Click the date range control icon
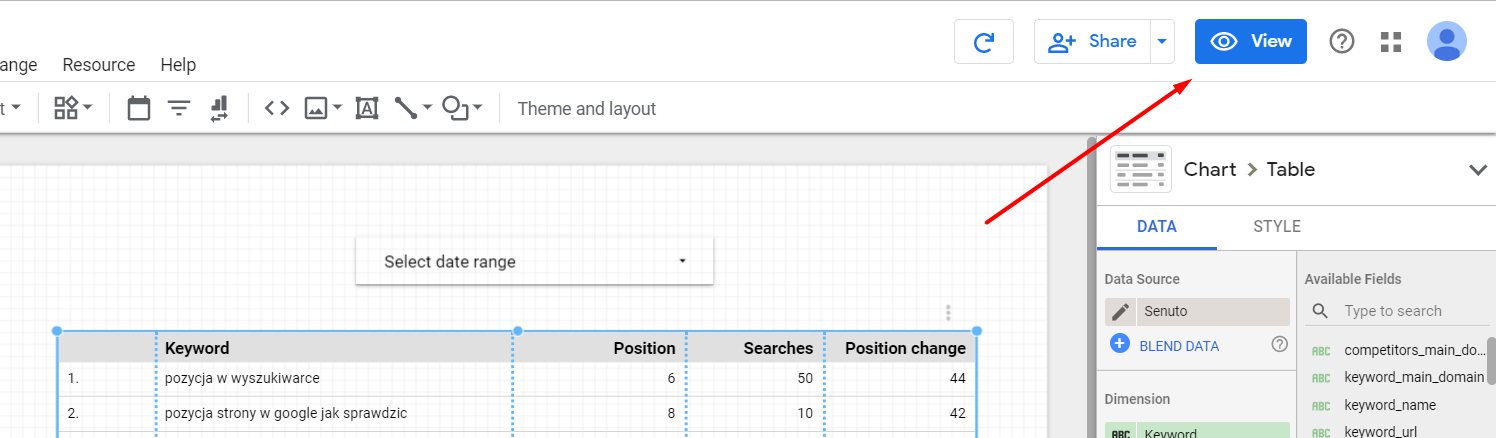 [139, 108]
